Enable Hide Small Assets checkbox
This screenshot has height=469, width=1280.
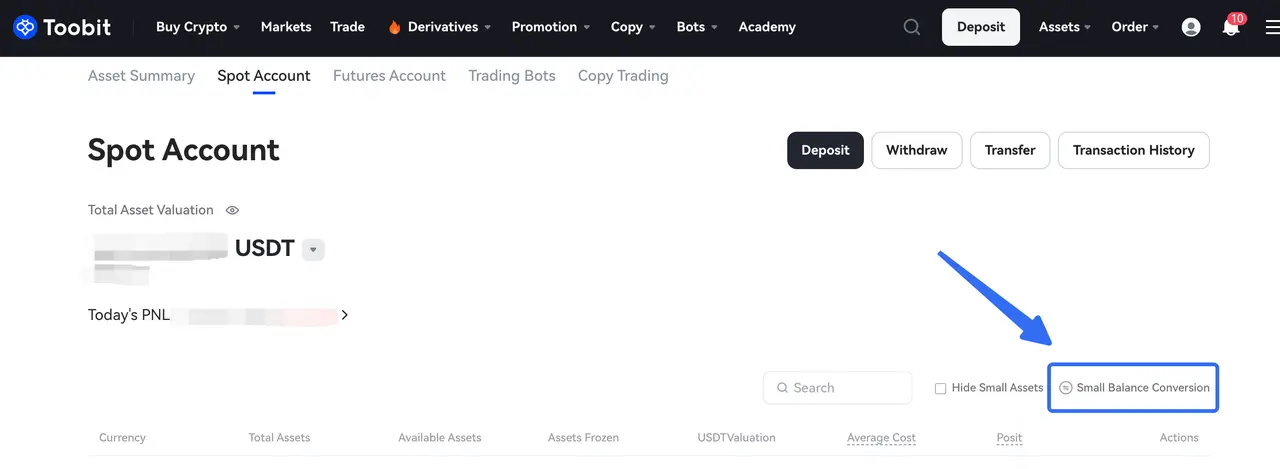[940, 388]
